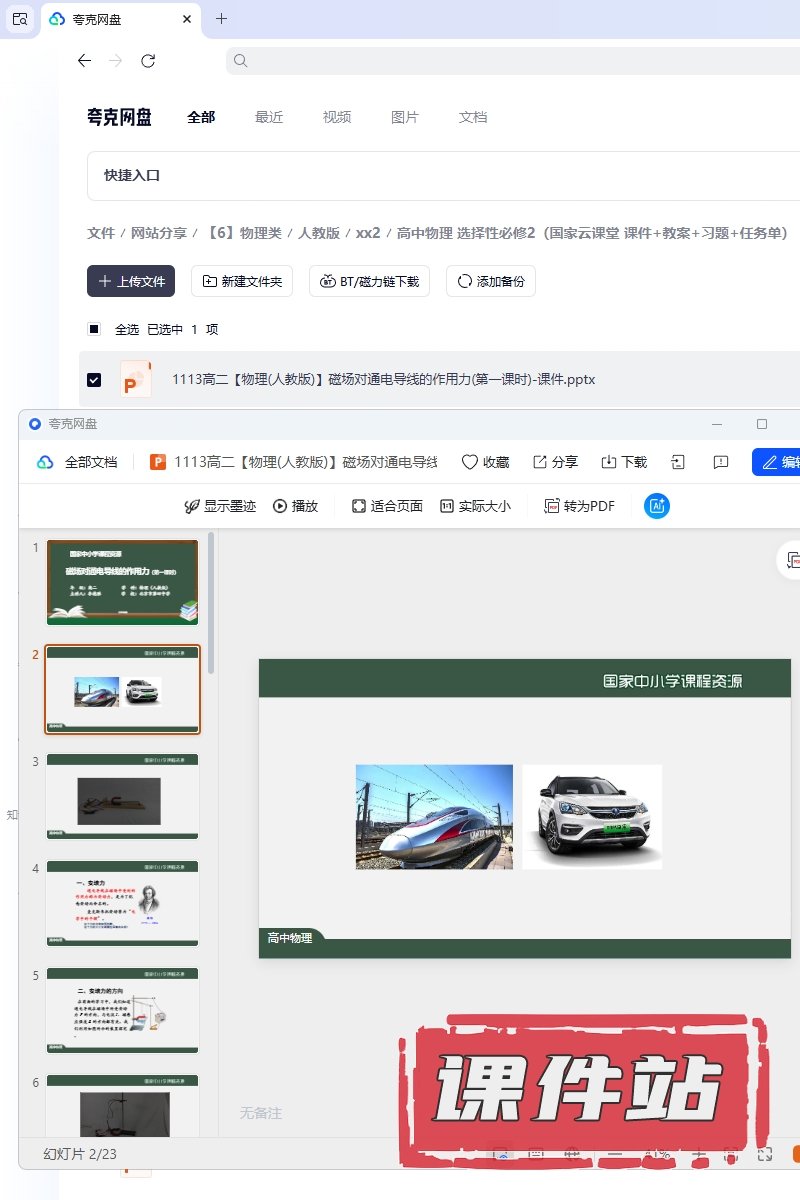Screen dimensions: 800x1200
Task: Click the 新建文件夹 new folder button
Action: pyautogui.click(x=243, y=282)
